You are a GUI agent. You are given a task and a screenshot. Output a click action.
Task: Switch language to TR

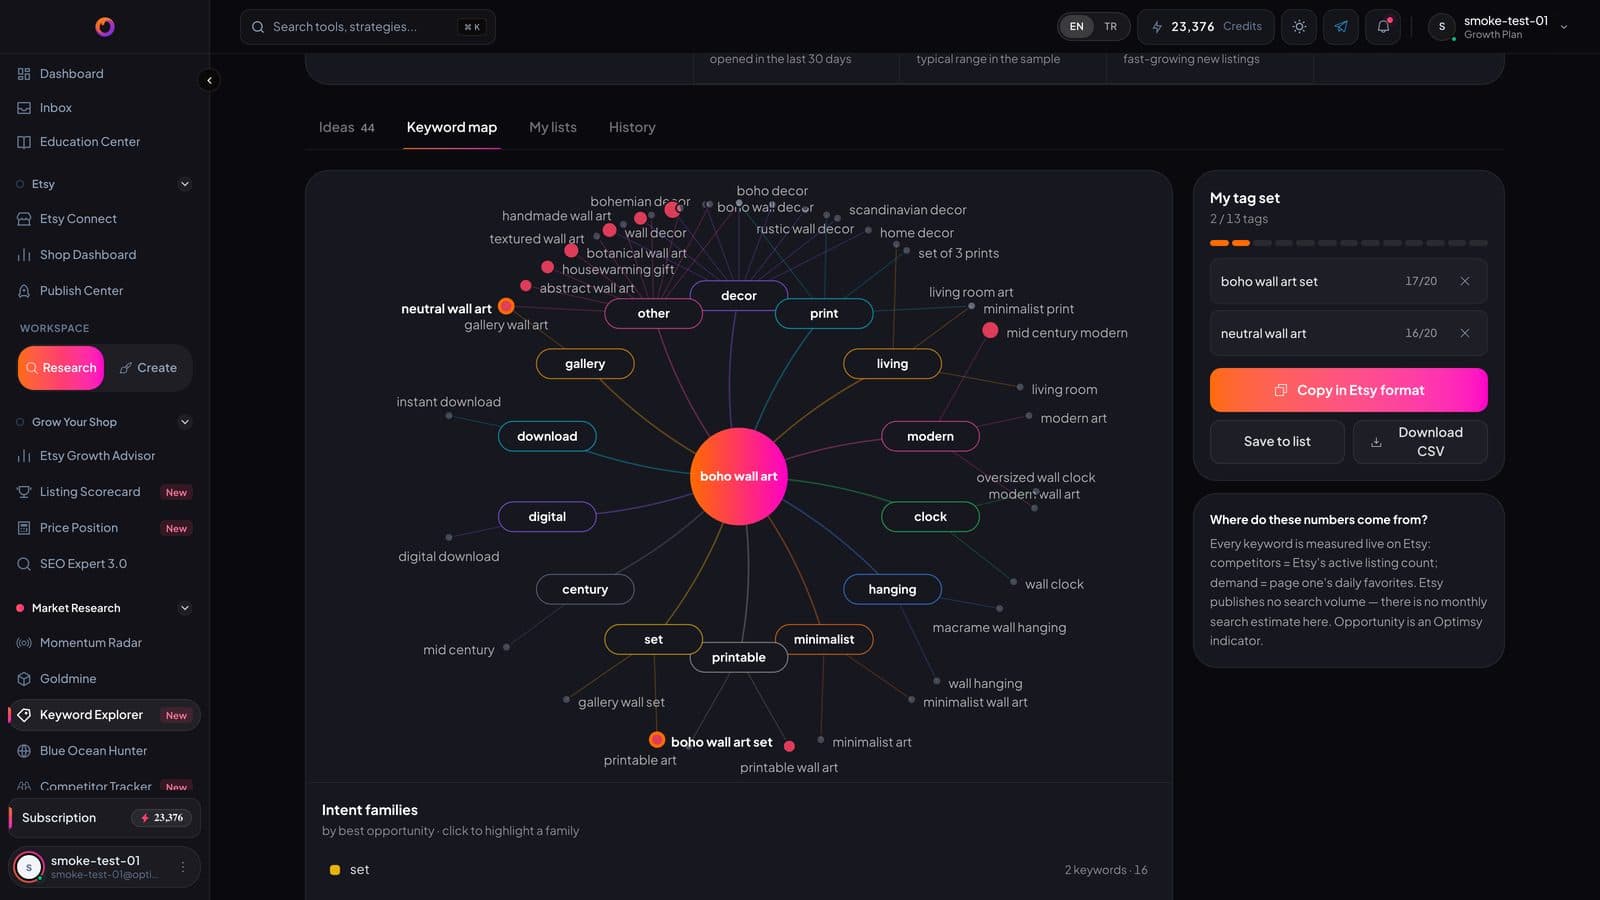point(1110,27)
